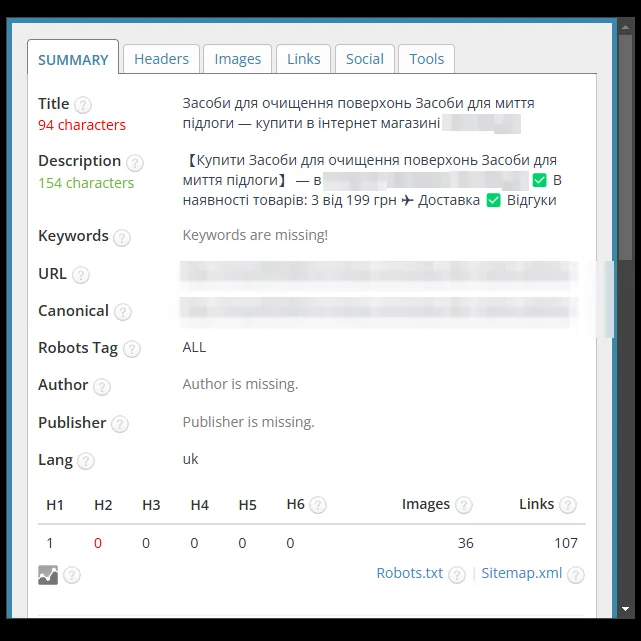
Task: Click the H1 column header
Action: coord(55,505)
